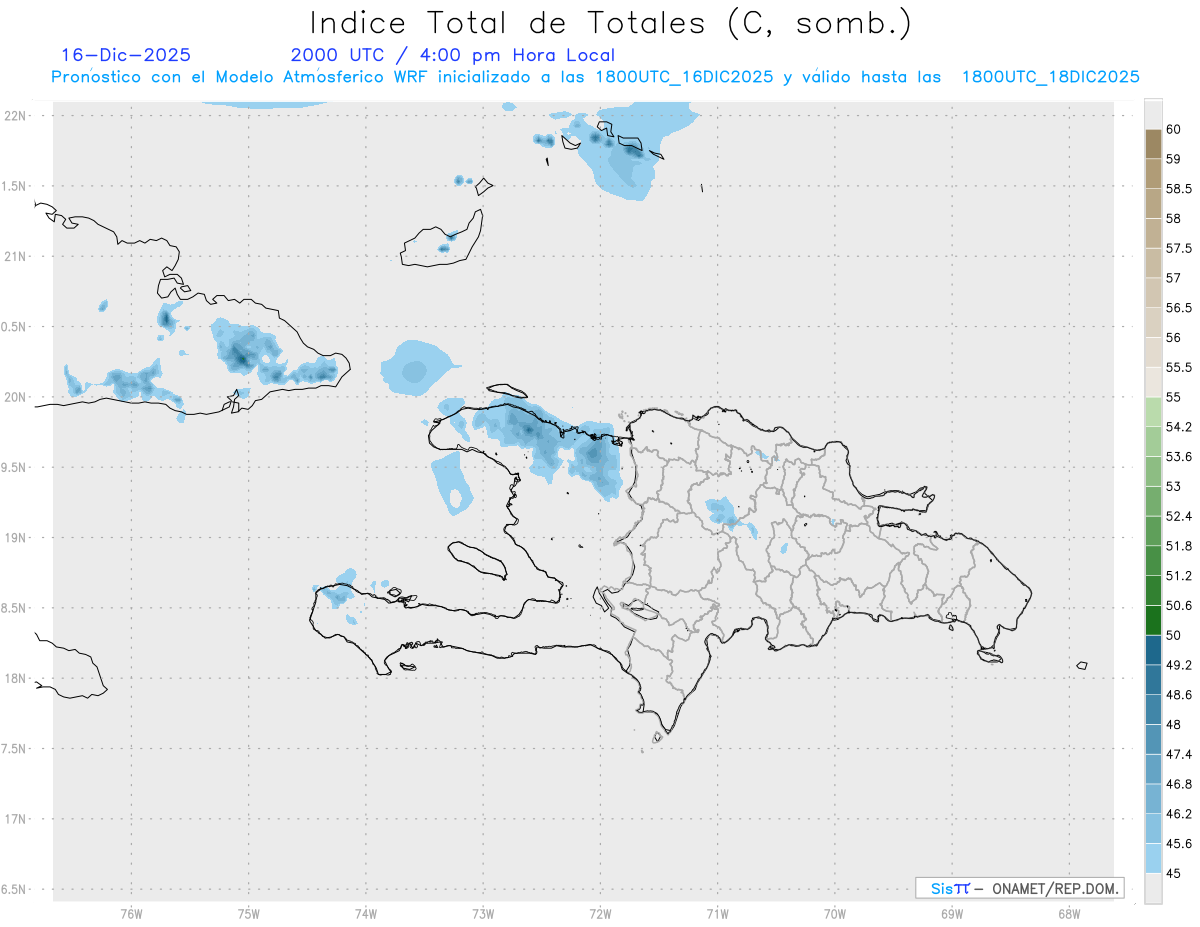Click the colorbar value '60'
The height and width of the screenshot is (927, 1200).
pos(1173,129)
